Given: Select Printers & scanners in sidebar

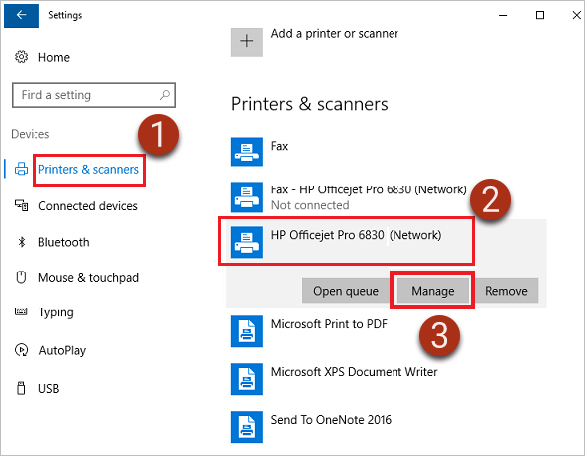Looking at the screenshot, I should [88, 169].
